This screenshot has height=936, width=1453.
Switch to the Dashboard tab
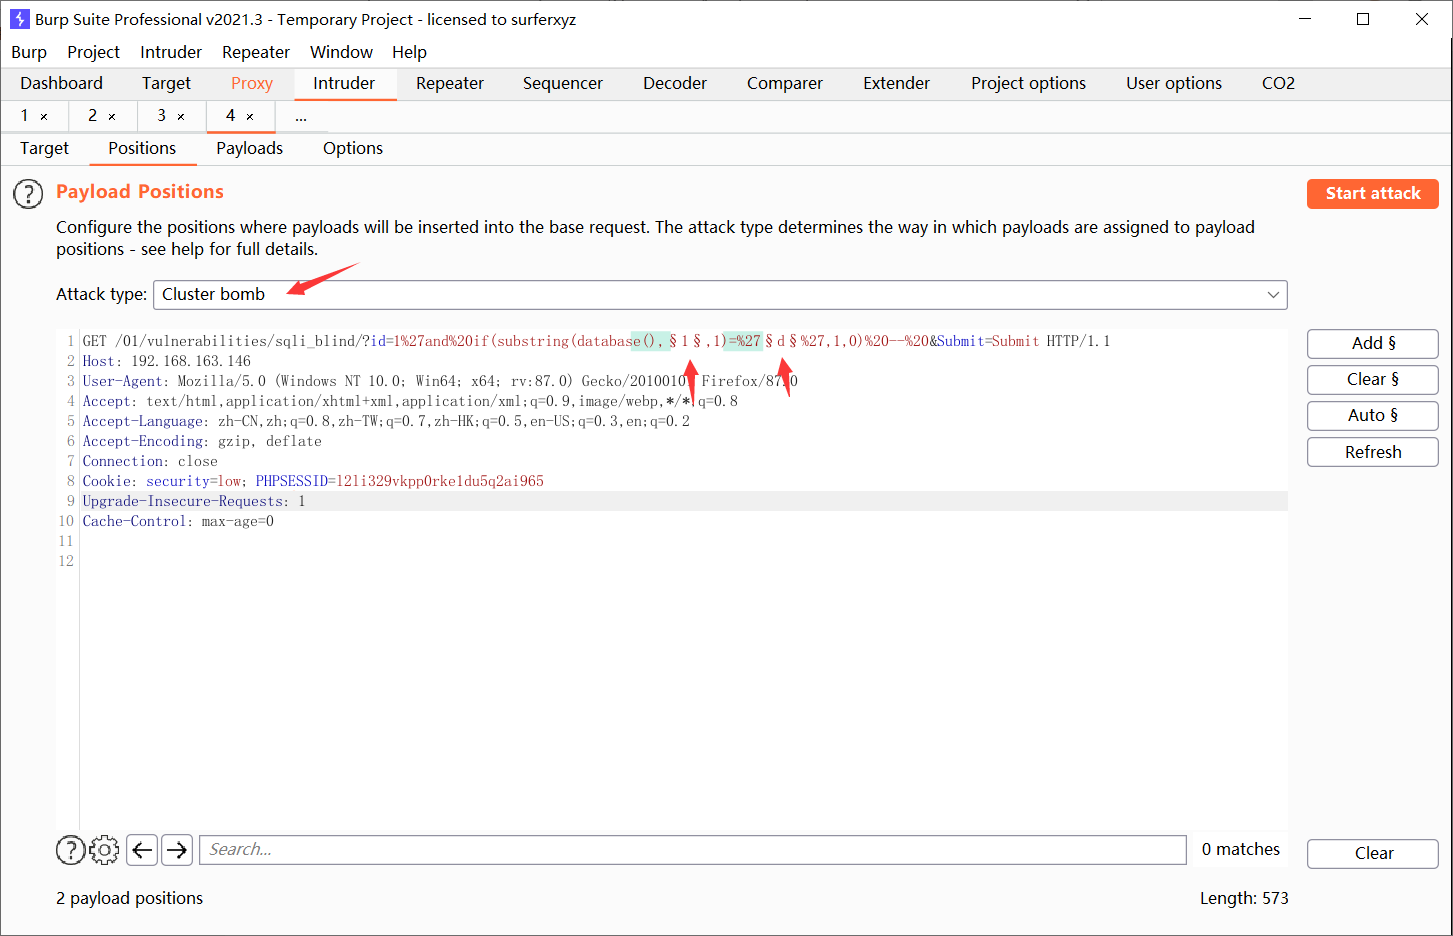point(61,83)
